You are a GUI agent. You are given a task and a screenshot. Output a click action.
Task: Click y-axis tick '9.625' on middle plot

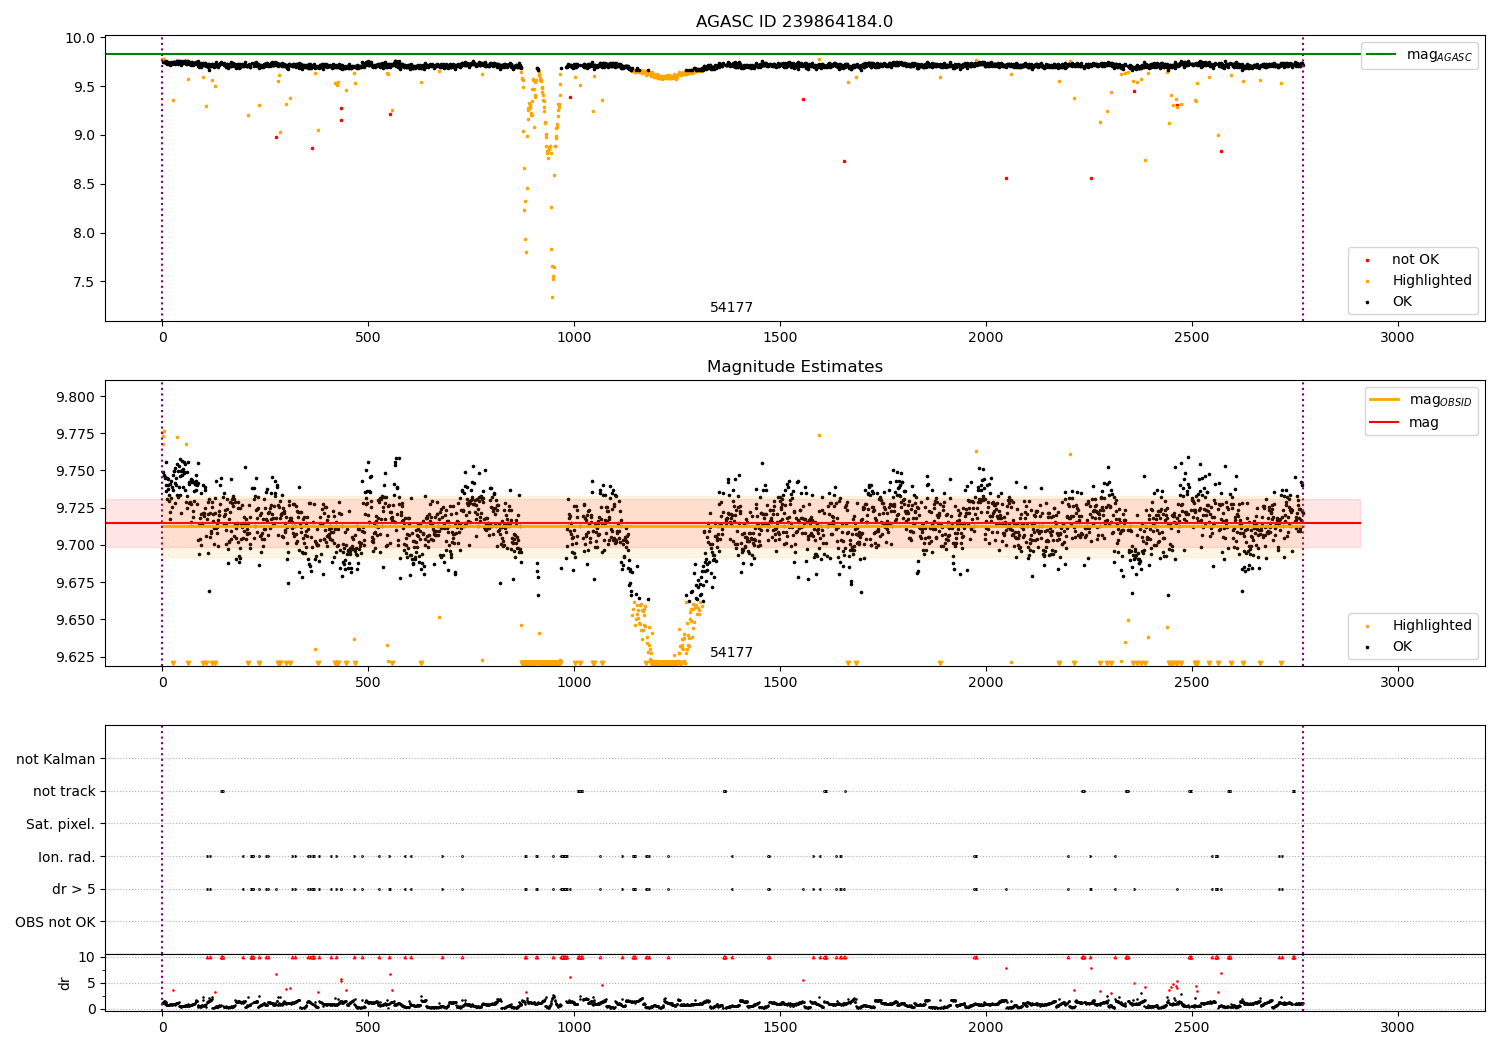point(75,657)
